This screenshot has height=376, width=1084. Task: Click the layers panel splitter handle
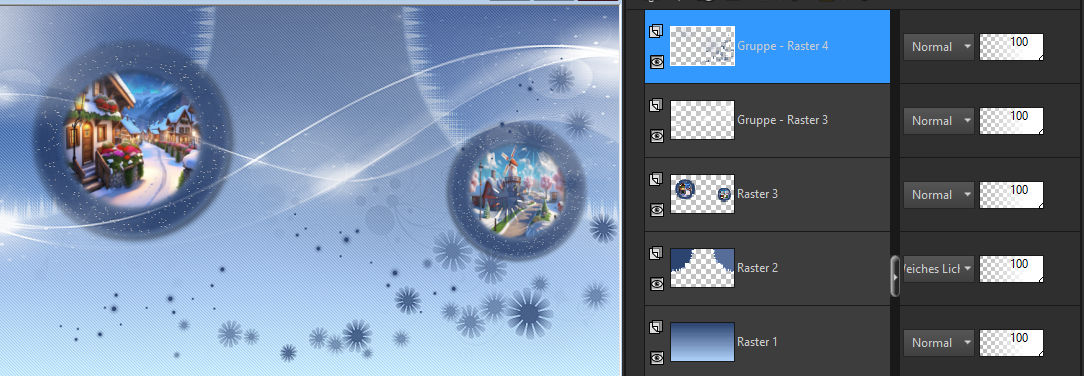(896, 276)
